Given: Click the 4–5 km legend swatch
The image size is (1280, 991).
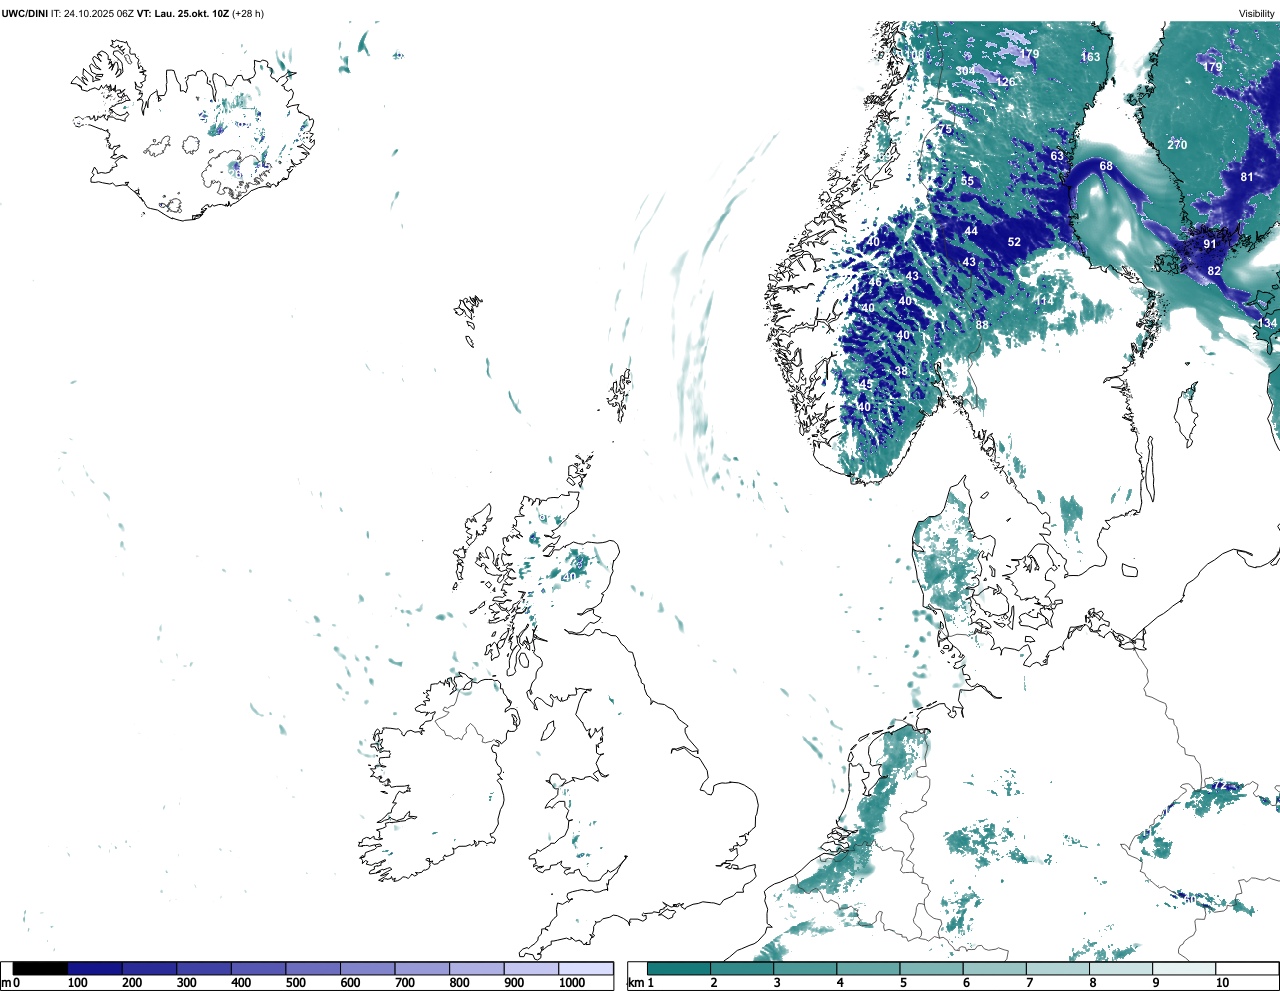Looking at the screenshot, I should click(x=868, y=968).
